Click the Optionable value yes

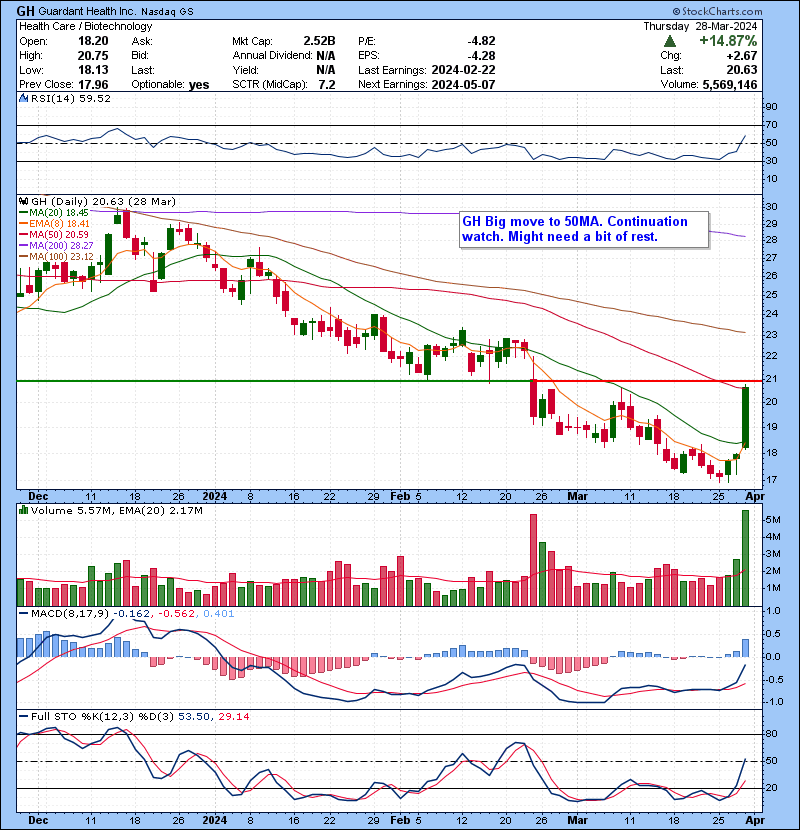click(x=199, y=85)
